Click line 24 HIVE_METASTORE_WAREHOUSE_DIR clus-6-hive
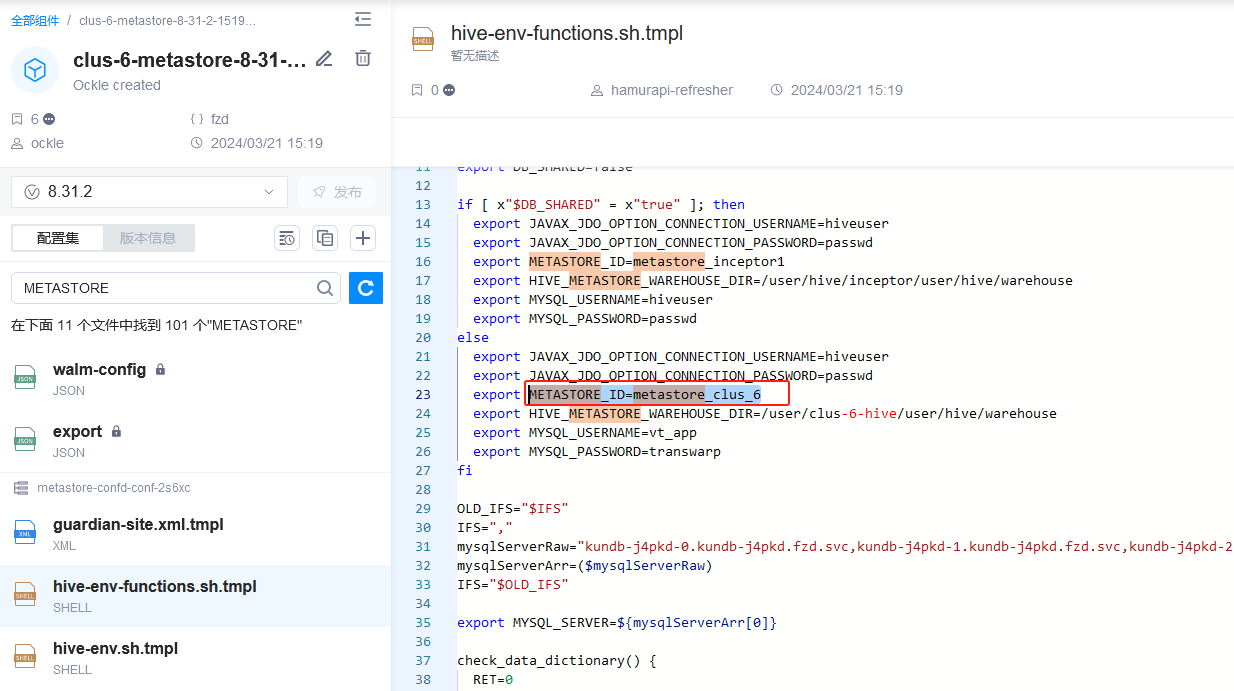Viewport: 1234px width, 691px height. click(764, 413)
